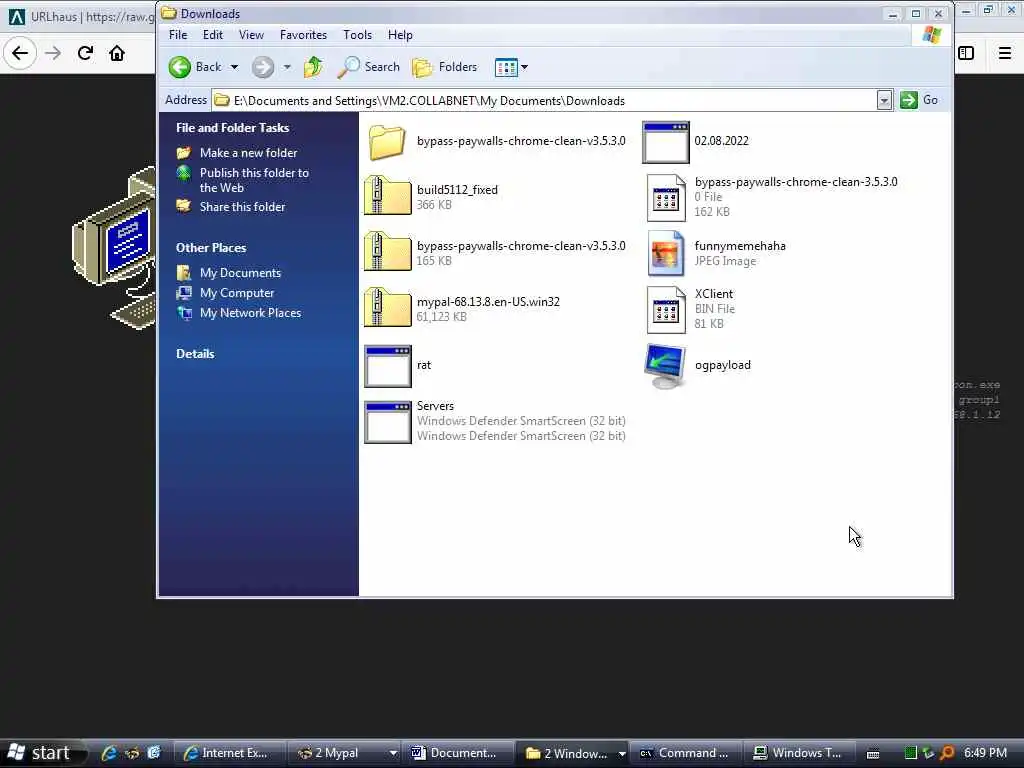Collapse the Other Places header
Screen dimensions: 1024x768
[x=211, y=248]
